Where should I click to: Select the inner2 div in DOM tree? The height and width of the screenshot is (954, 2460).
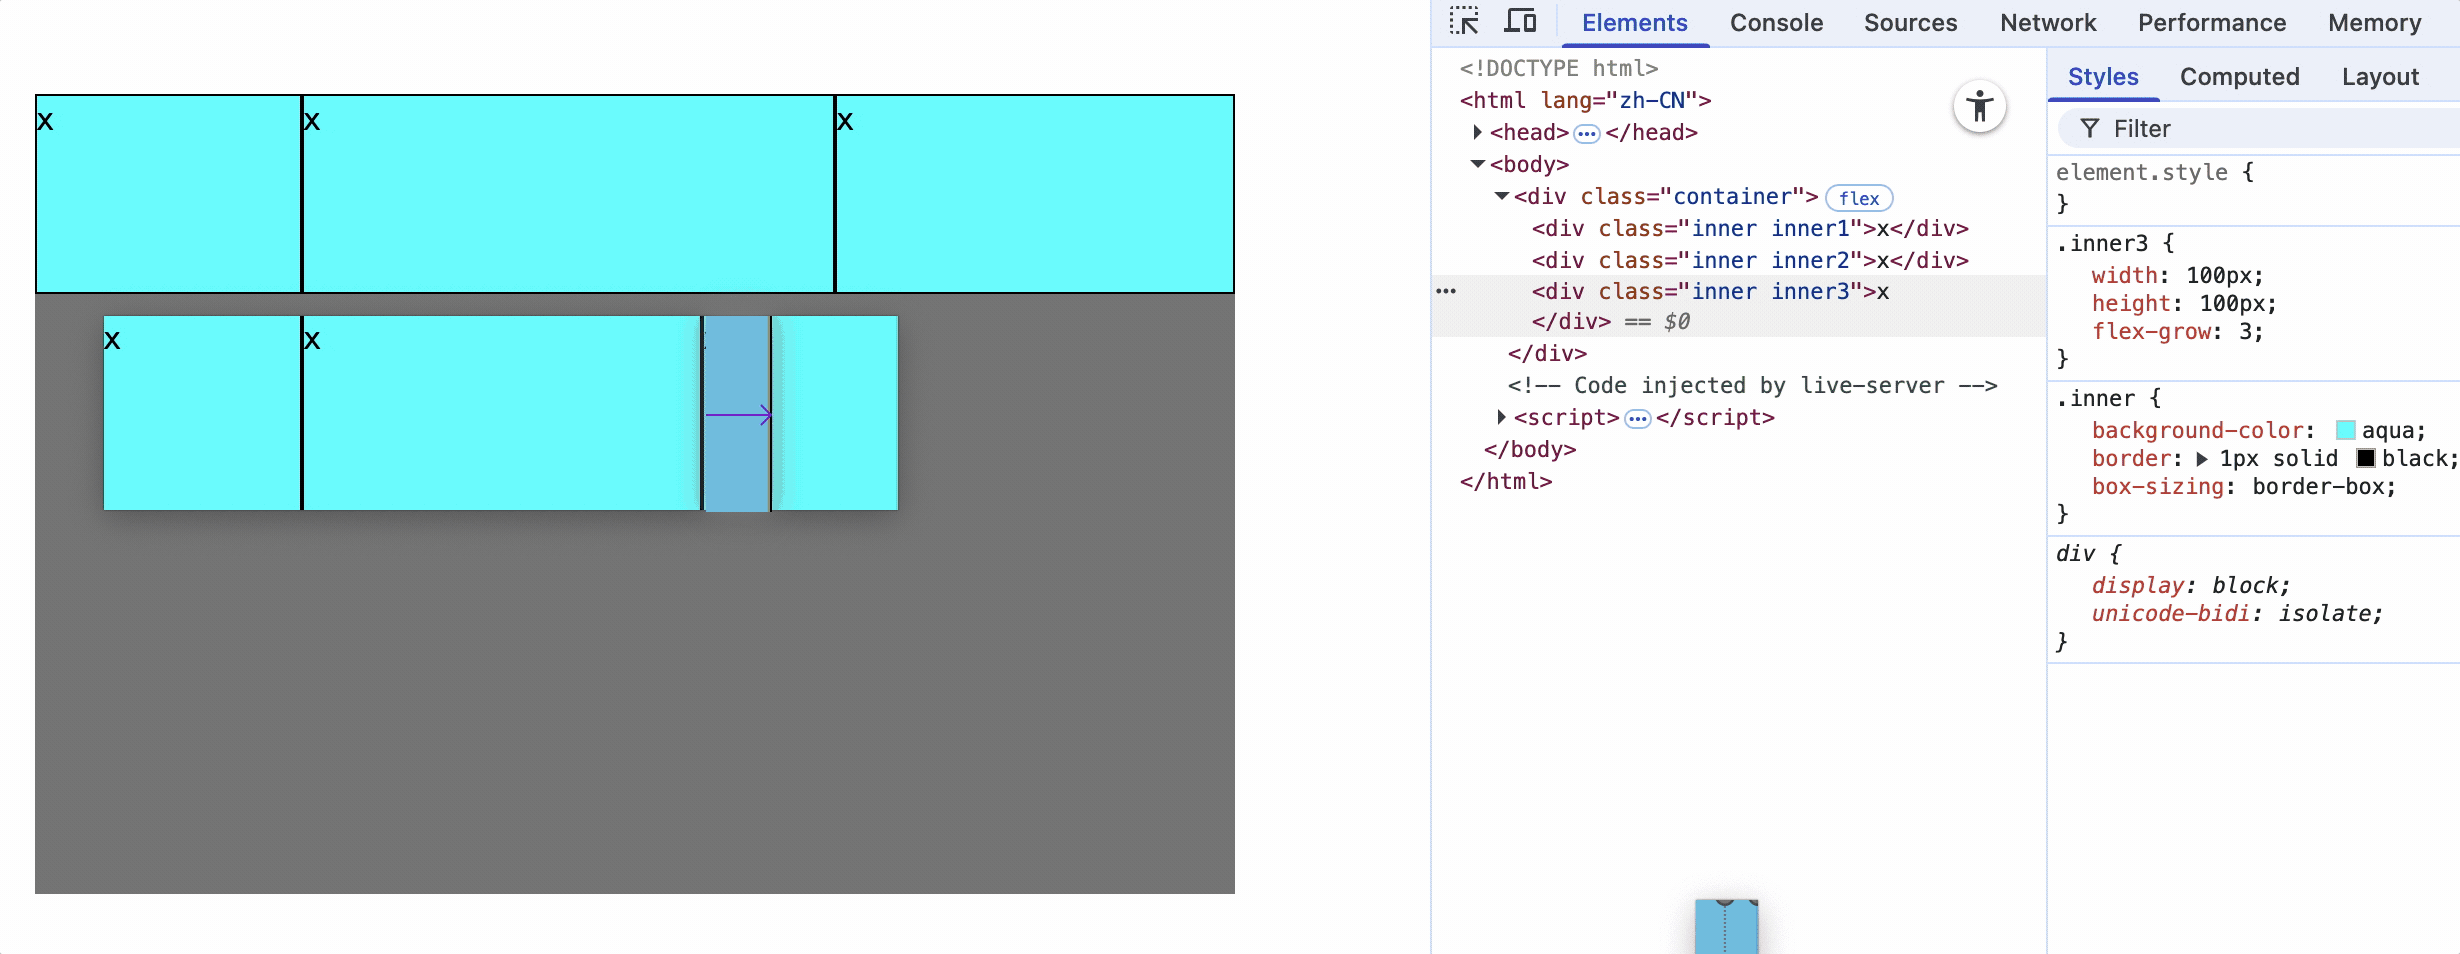[x=1750, y=260]
